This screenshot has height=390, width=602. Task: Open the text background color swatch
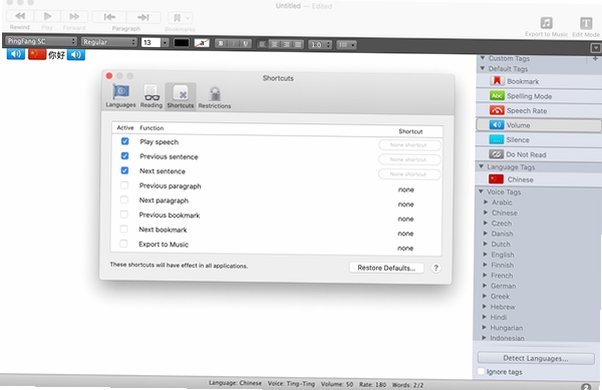[202, 43]
